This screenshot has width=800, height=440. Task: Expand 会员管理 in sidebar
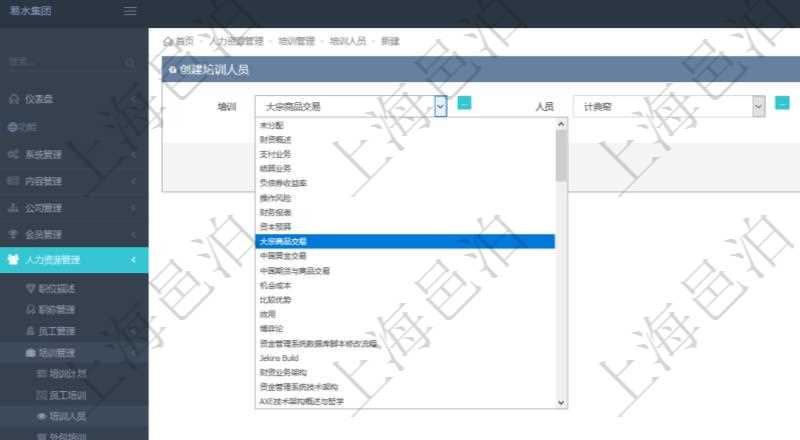tap(74, 234)
